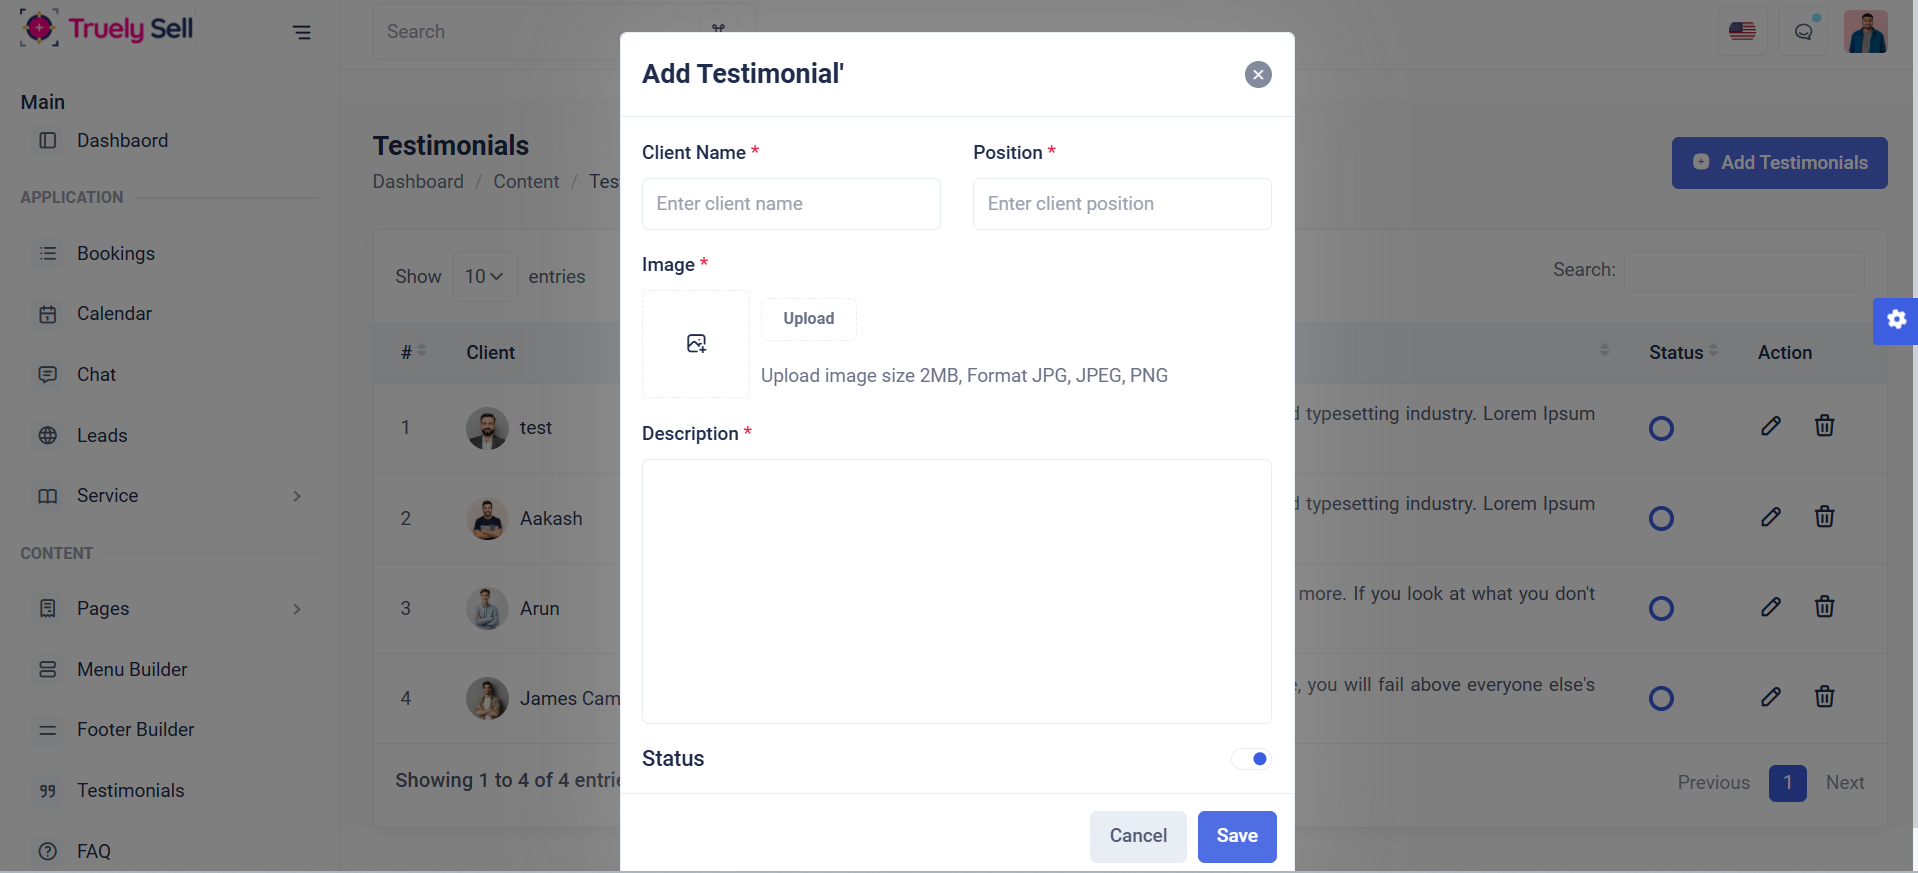
Task: Open the show 10 entries dropdown
Action: [484, 276]
